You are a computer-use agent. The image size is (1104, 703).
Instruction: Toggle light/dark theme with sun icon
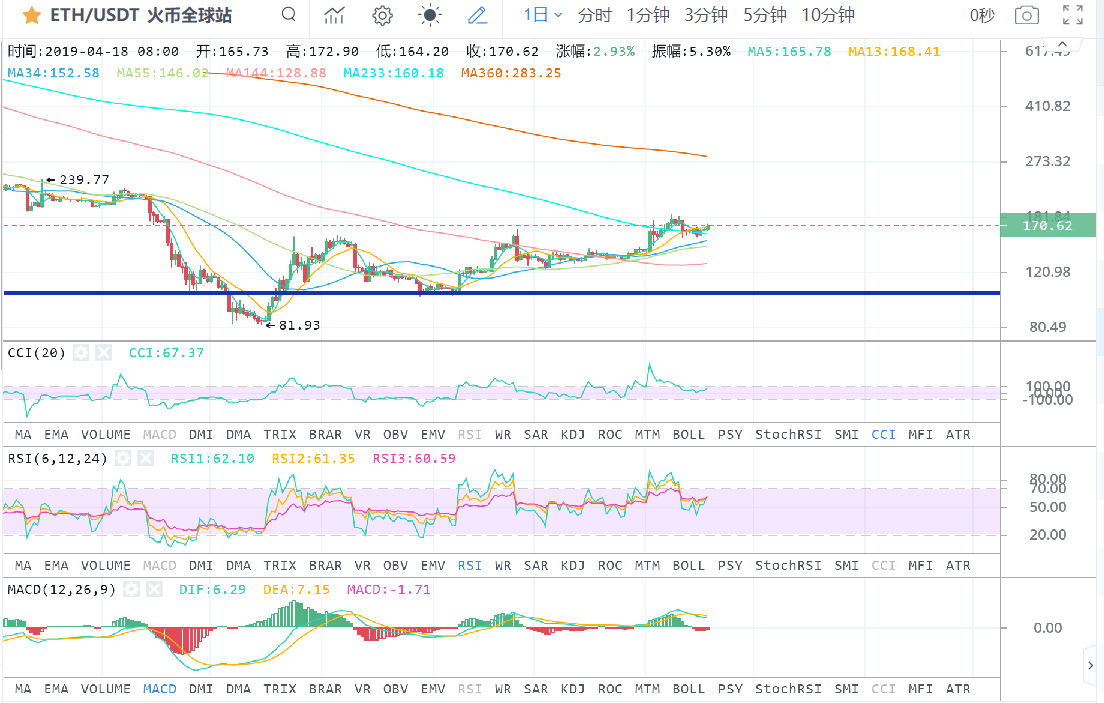point(430,15)
